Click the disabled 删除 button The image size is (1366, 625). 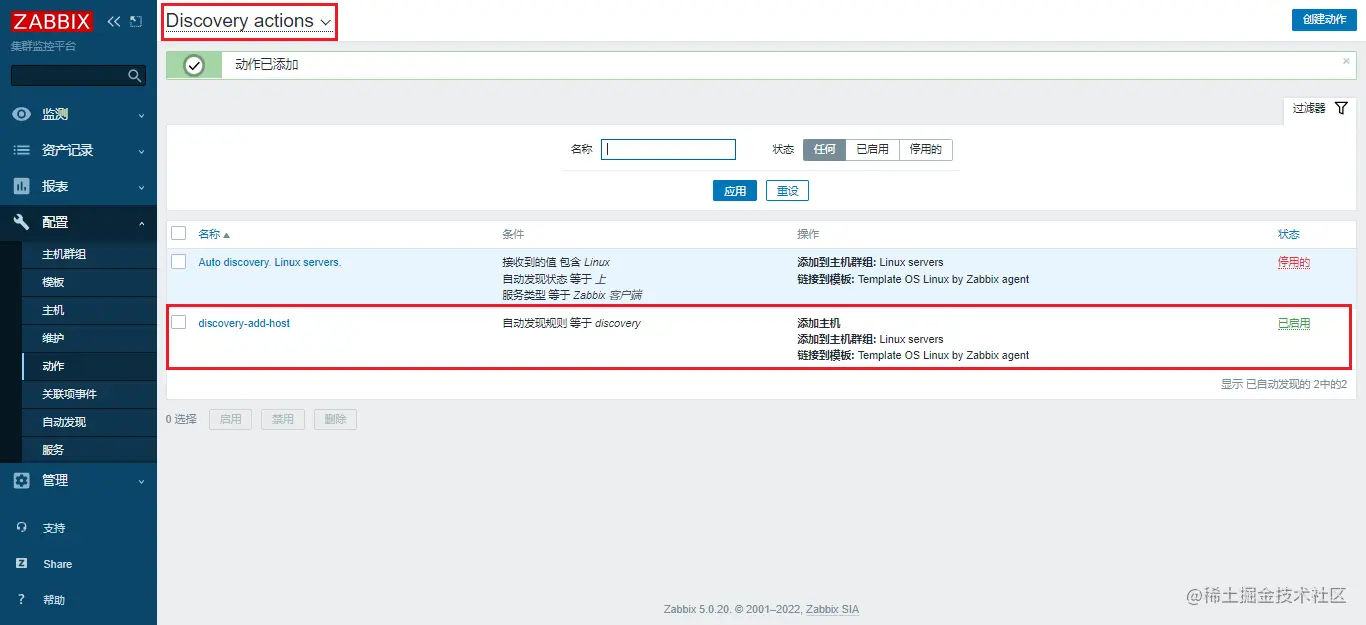pyautogui.click(x=335, y=419)
